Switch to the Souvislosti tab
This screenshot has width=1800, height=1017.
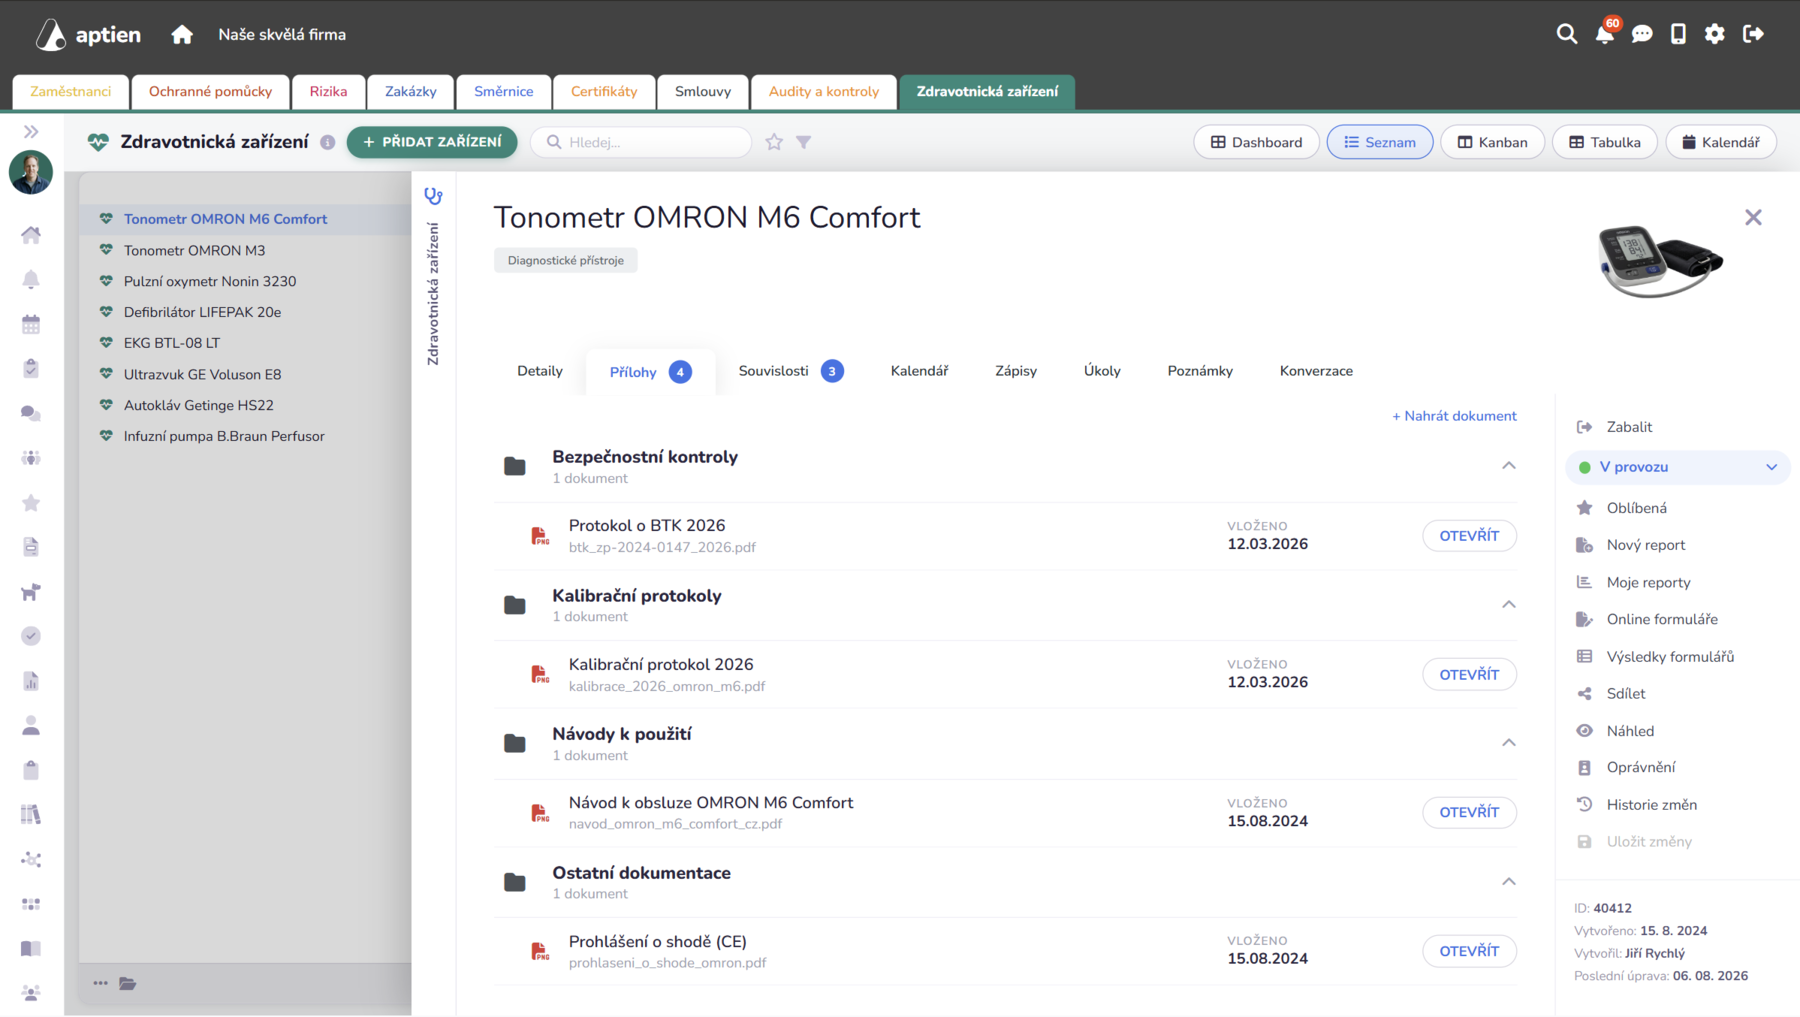[x=790, y=371]
